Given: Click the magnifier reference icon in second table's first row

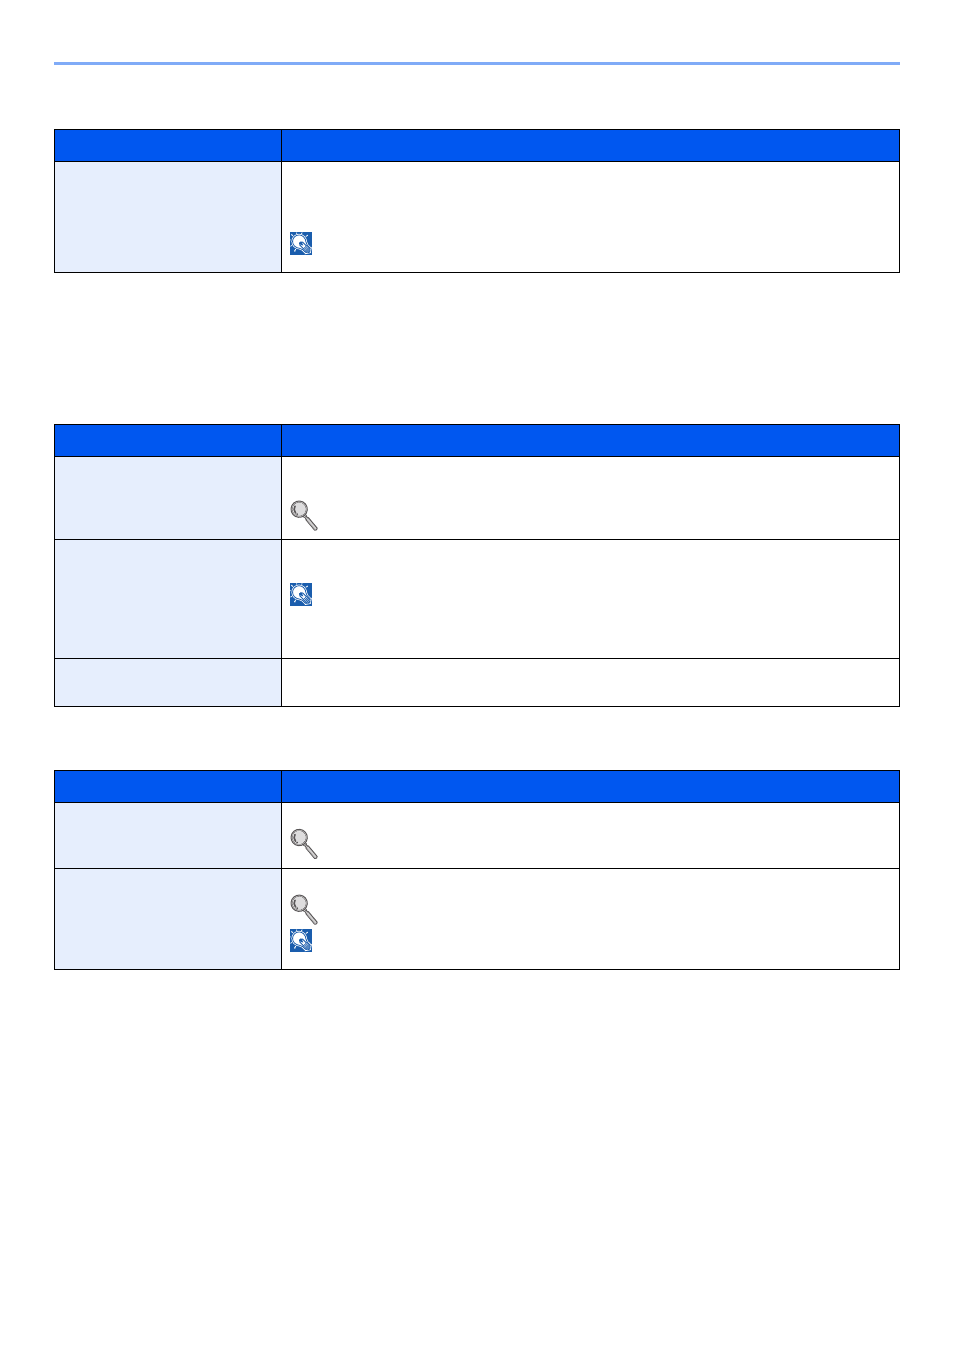Looking at the screenshot, I should pos(304,515).
